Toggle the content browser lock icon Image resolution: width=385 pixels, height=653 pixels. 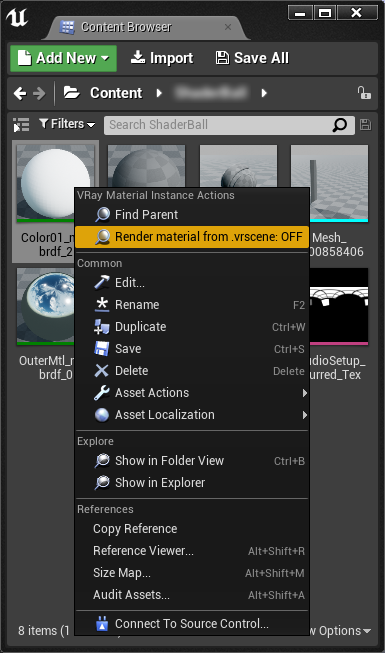[x=364, y=92]
